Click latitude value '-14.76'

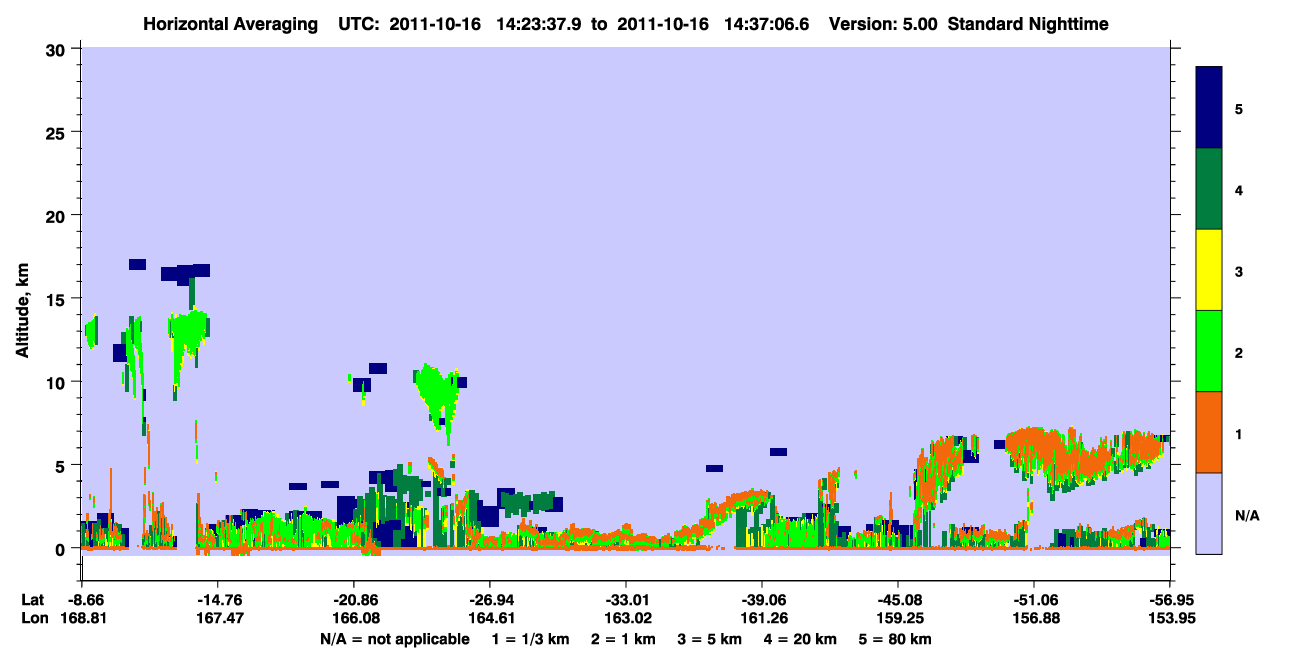coord(218,599)
